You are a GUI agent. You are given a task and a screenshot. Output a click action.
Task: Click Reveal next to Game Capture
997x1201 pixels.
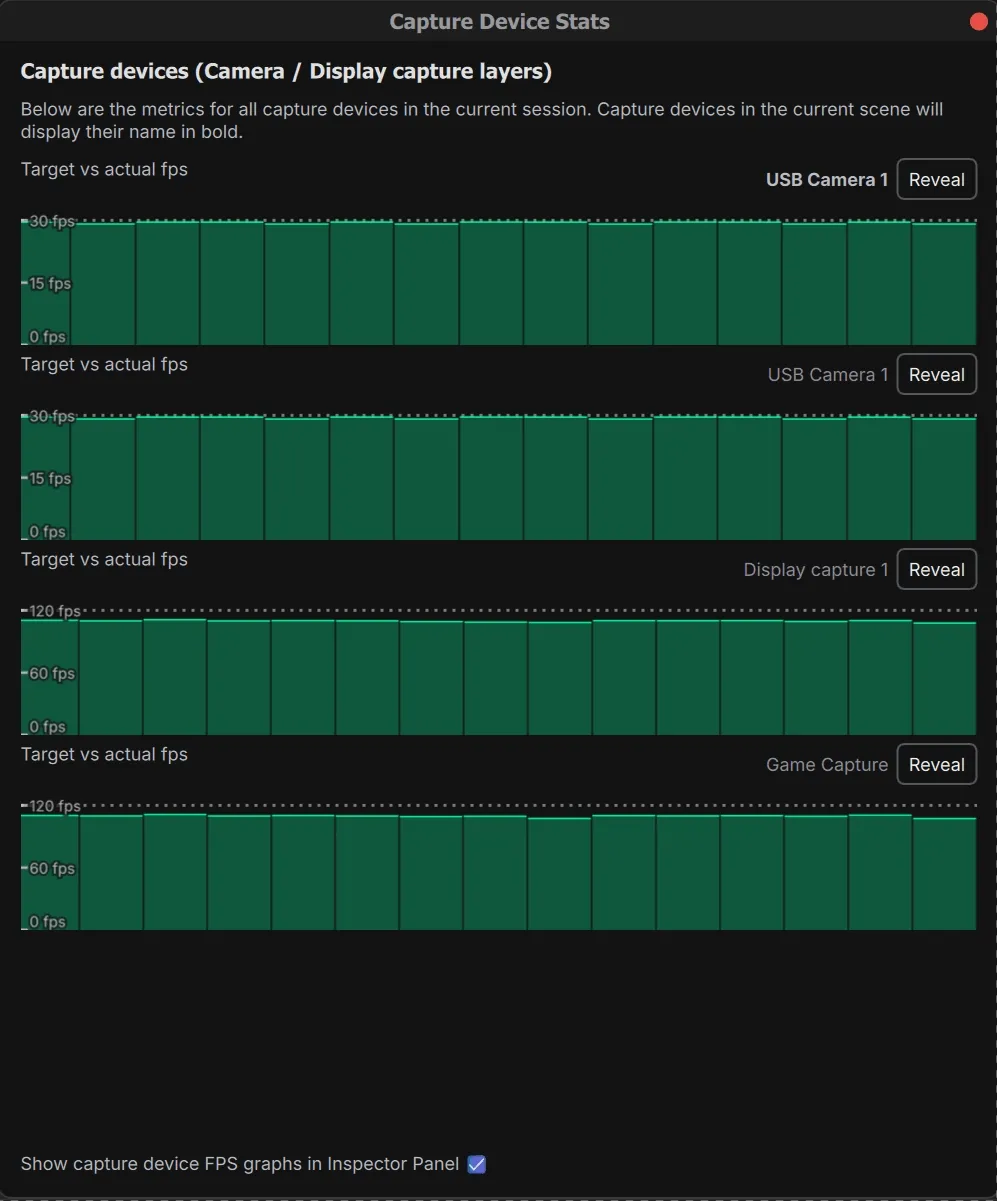coord(936,765)
